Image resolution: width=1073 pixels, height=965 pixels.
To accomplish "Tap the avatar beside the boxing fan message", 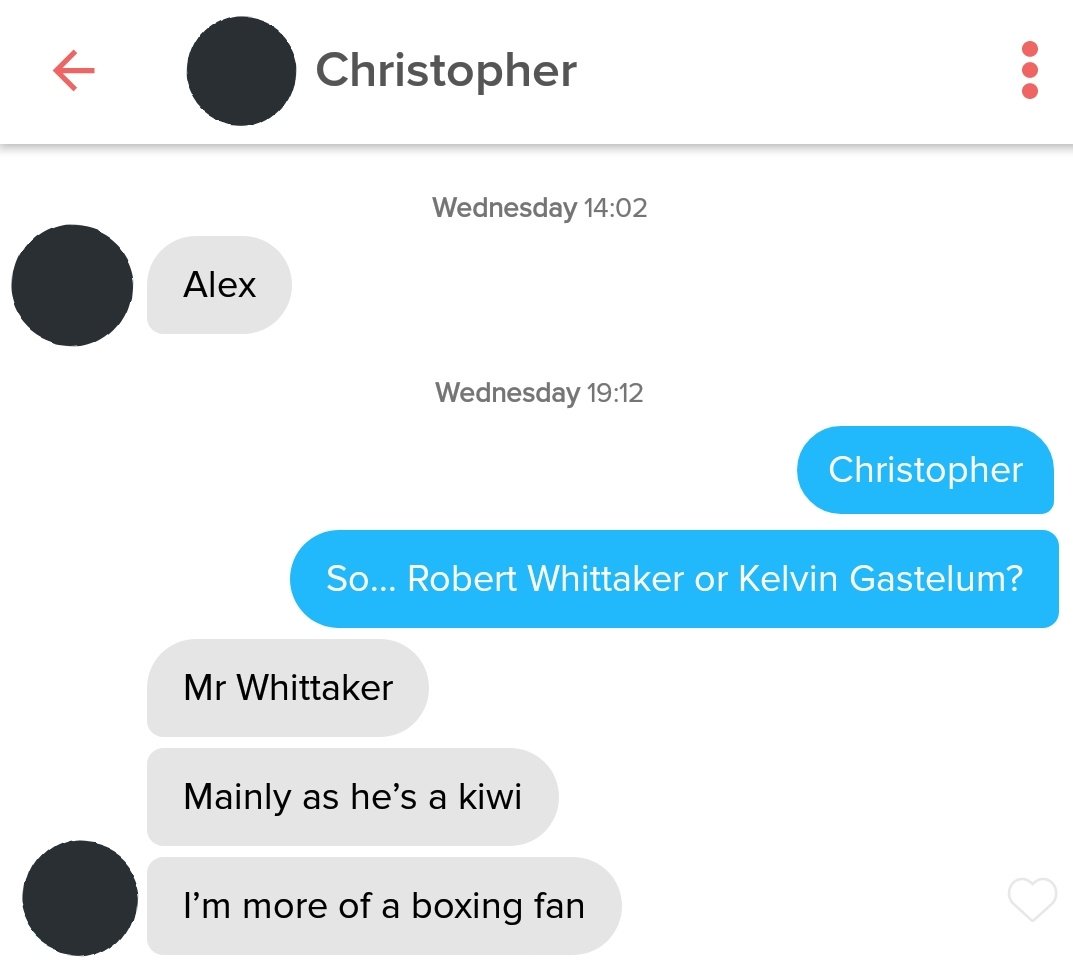I will [x=80, y=898].
